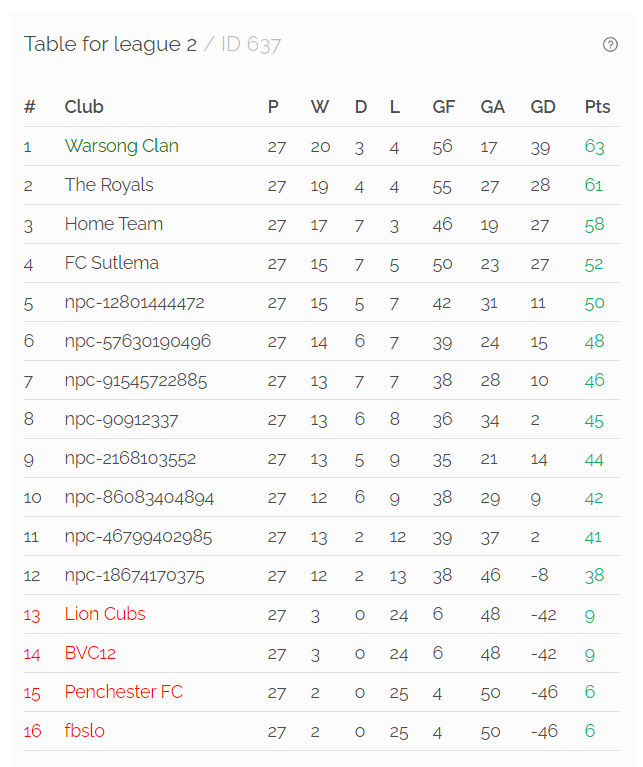This screenshot has height=767, width=643.
Task: Select club npc-90912337
Action: click(122, 420)
